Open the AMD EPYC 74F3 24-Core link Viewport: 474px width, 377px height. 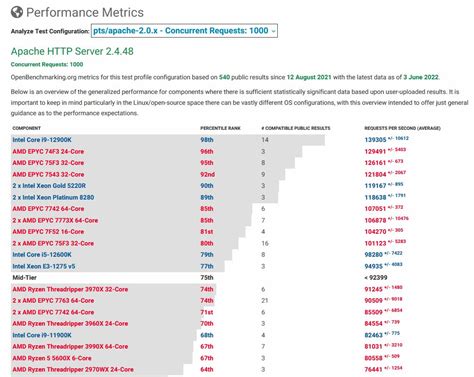(x=48, y=151)
